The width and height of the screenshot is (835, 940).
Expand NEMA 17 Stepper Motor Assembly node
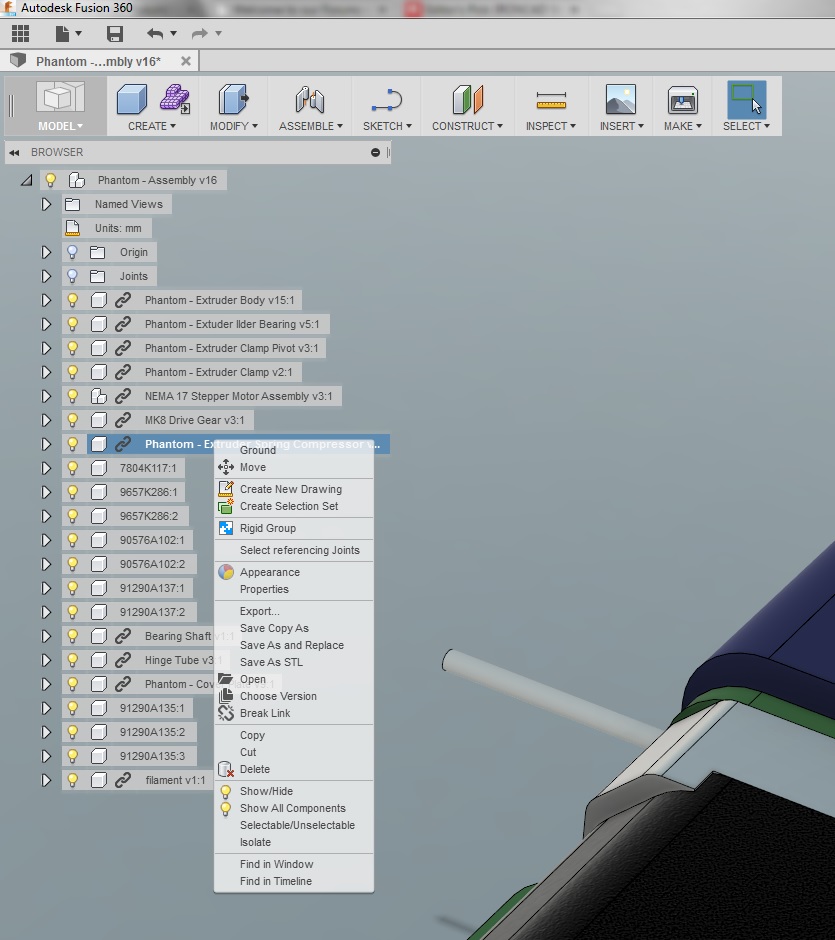click(46, 396)
